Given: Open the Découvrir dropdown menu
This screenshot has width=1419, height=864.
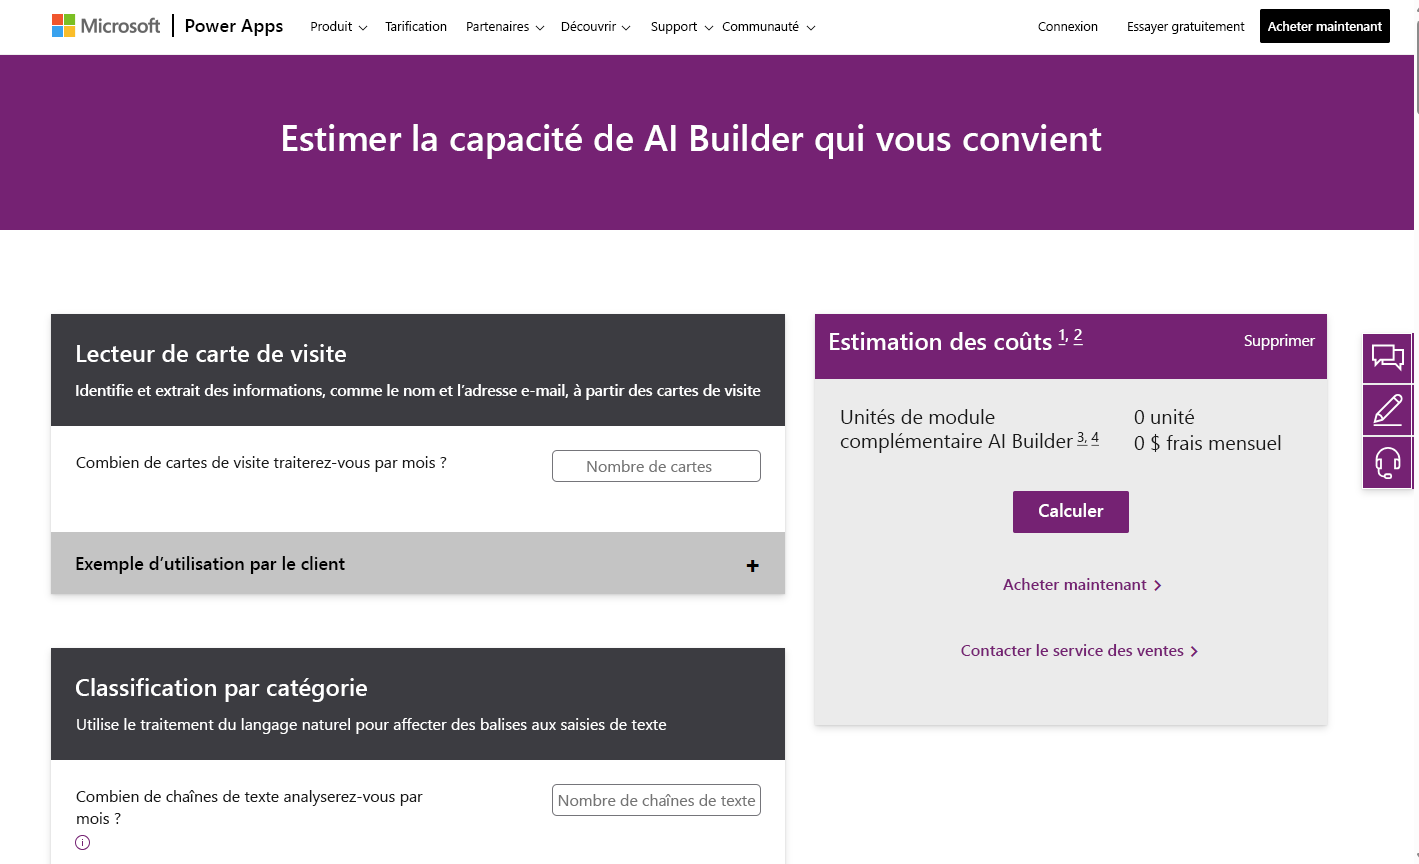Looking at the screenshot, I should [595, 27].
